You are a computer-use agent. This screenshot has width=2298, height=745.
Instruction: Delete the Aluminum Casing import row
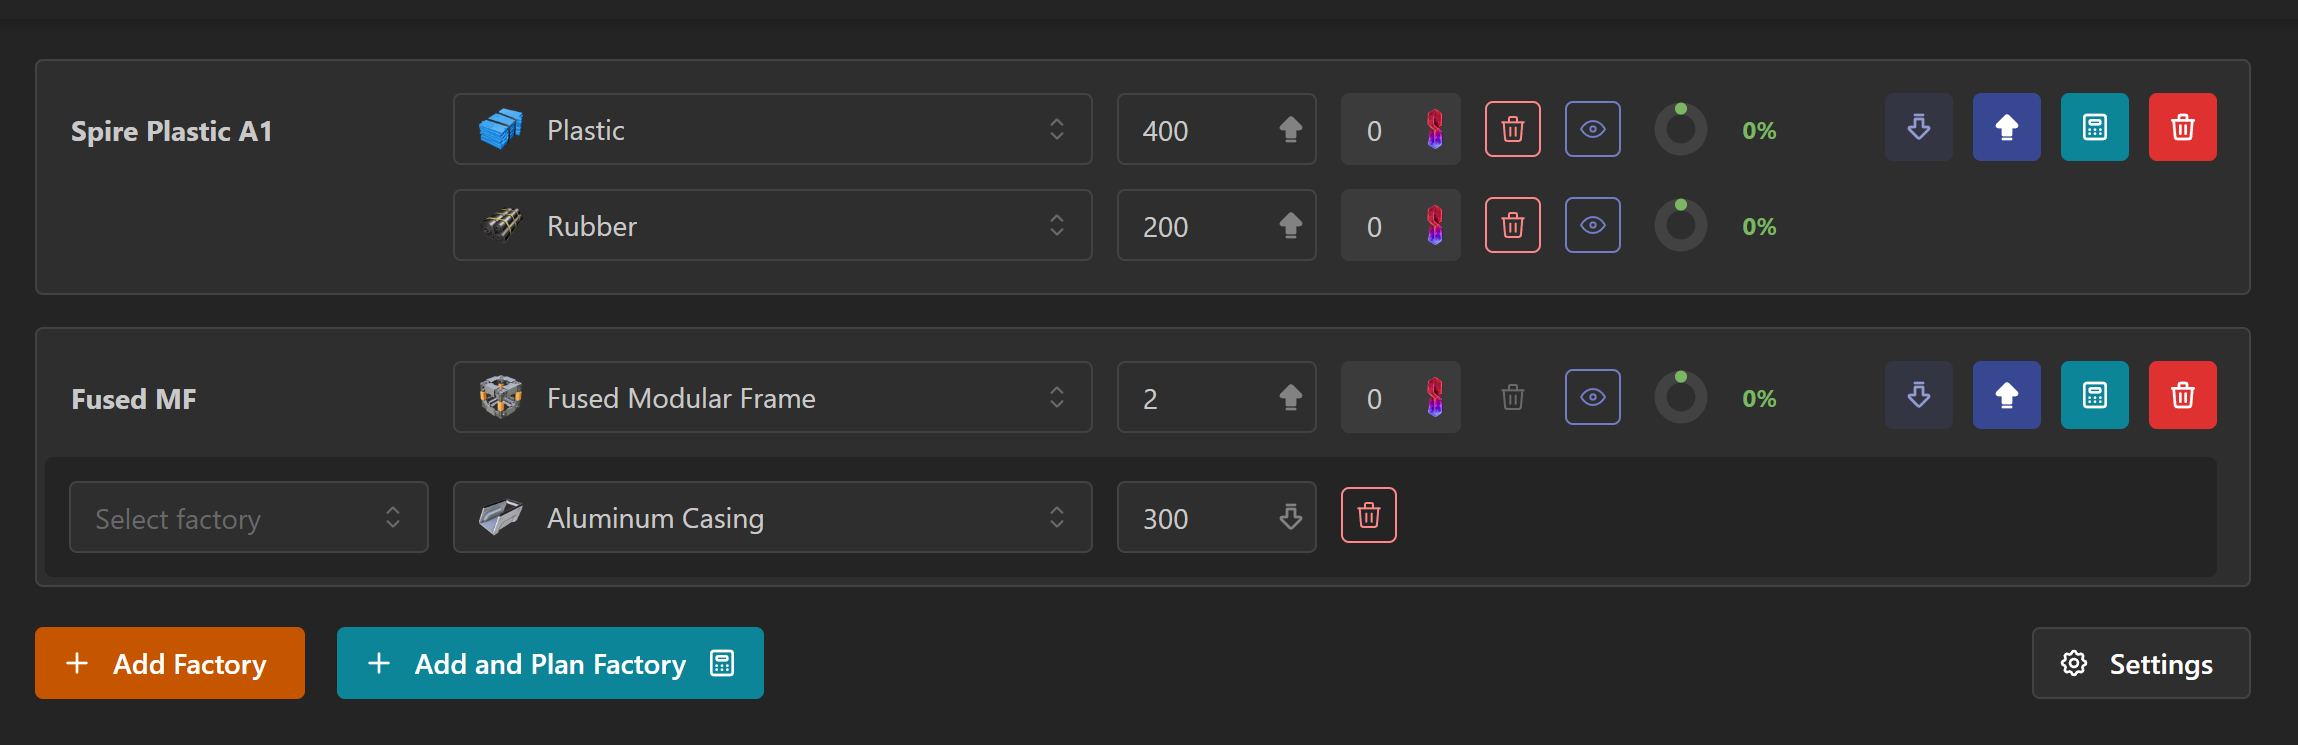point(1368,515)
